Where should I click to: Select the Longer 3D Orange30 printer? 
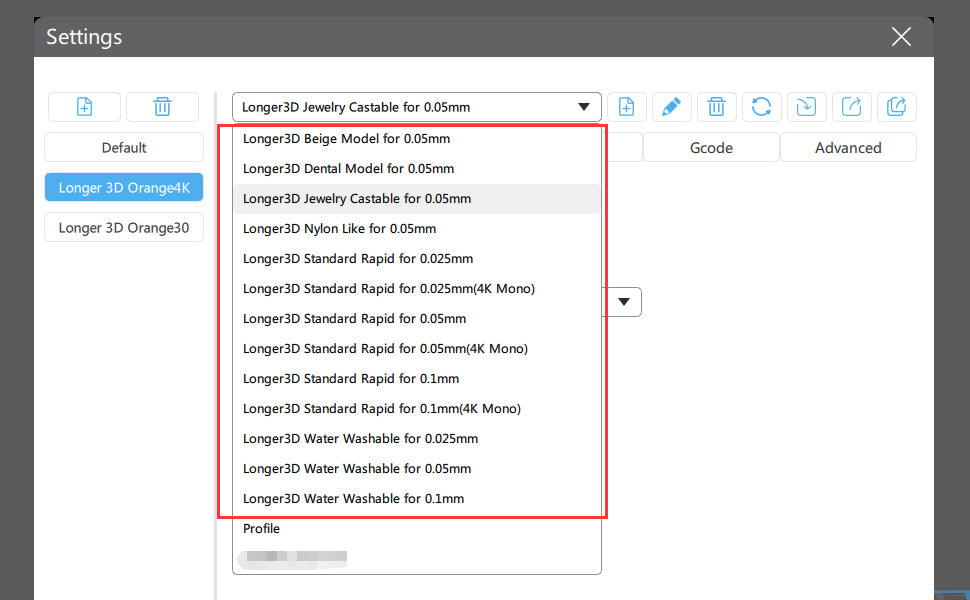(x=124, y=228)
